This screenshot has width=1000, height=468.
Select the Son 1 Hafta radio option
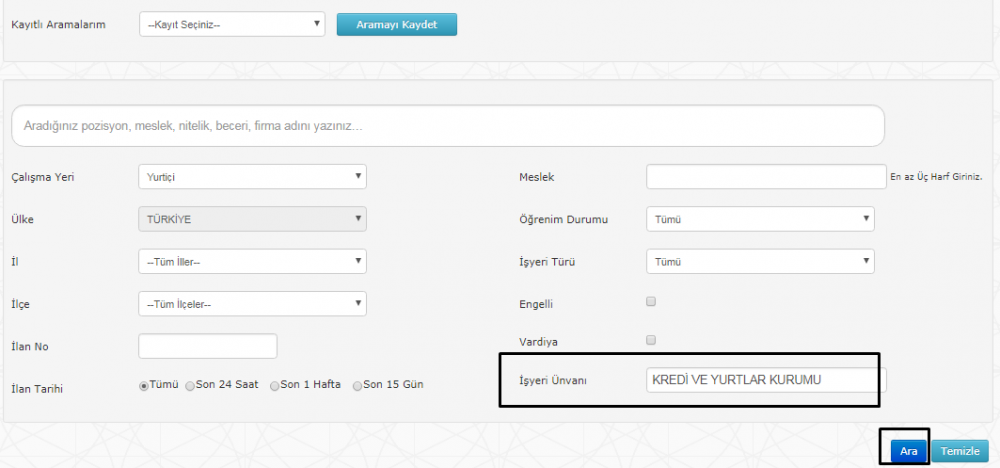pyautogui.click(x=274, y=385)
